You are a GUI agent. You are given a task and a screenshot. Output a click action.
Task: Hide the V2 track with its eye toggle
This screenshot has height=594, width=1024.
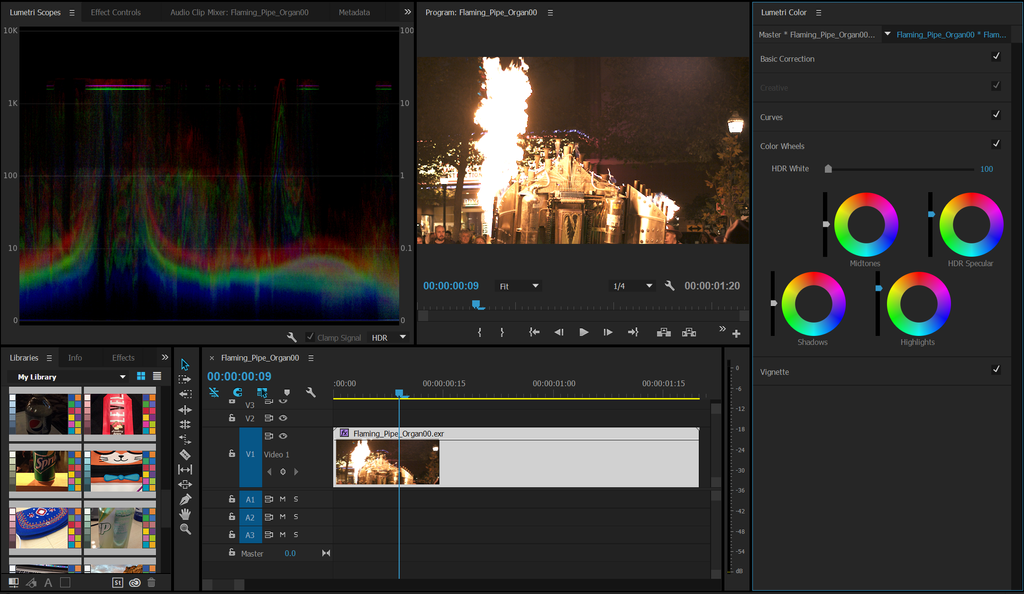click(285, 418)
